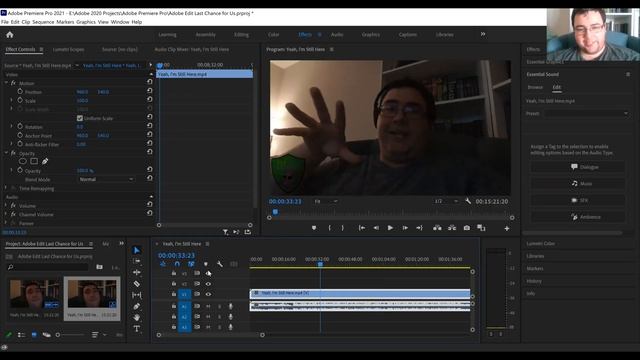640x360 pixels.
Task: Toggle track output eye for V1
Action: click(208, 294)
